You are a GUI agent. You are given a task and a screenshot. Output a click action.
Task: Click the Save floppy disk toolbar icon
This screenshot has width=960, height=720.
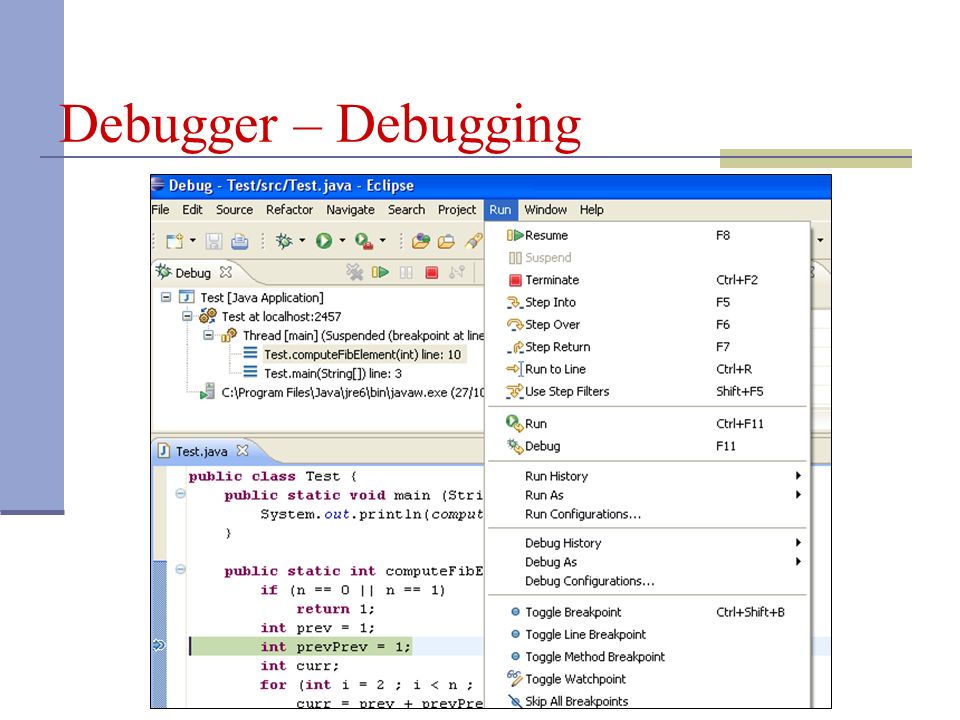click(x=214, y=241)
